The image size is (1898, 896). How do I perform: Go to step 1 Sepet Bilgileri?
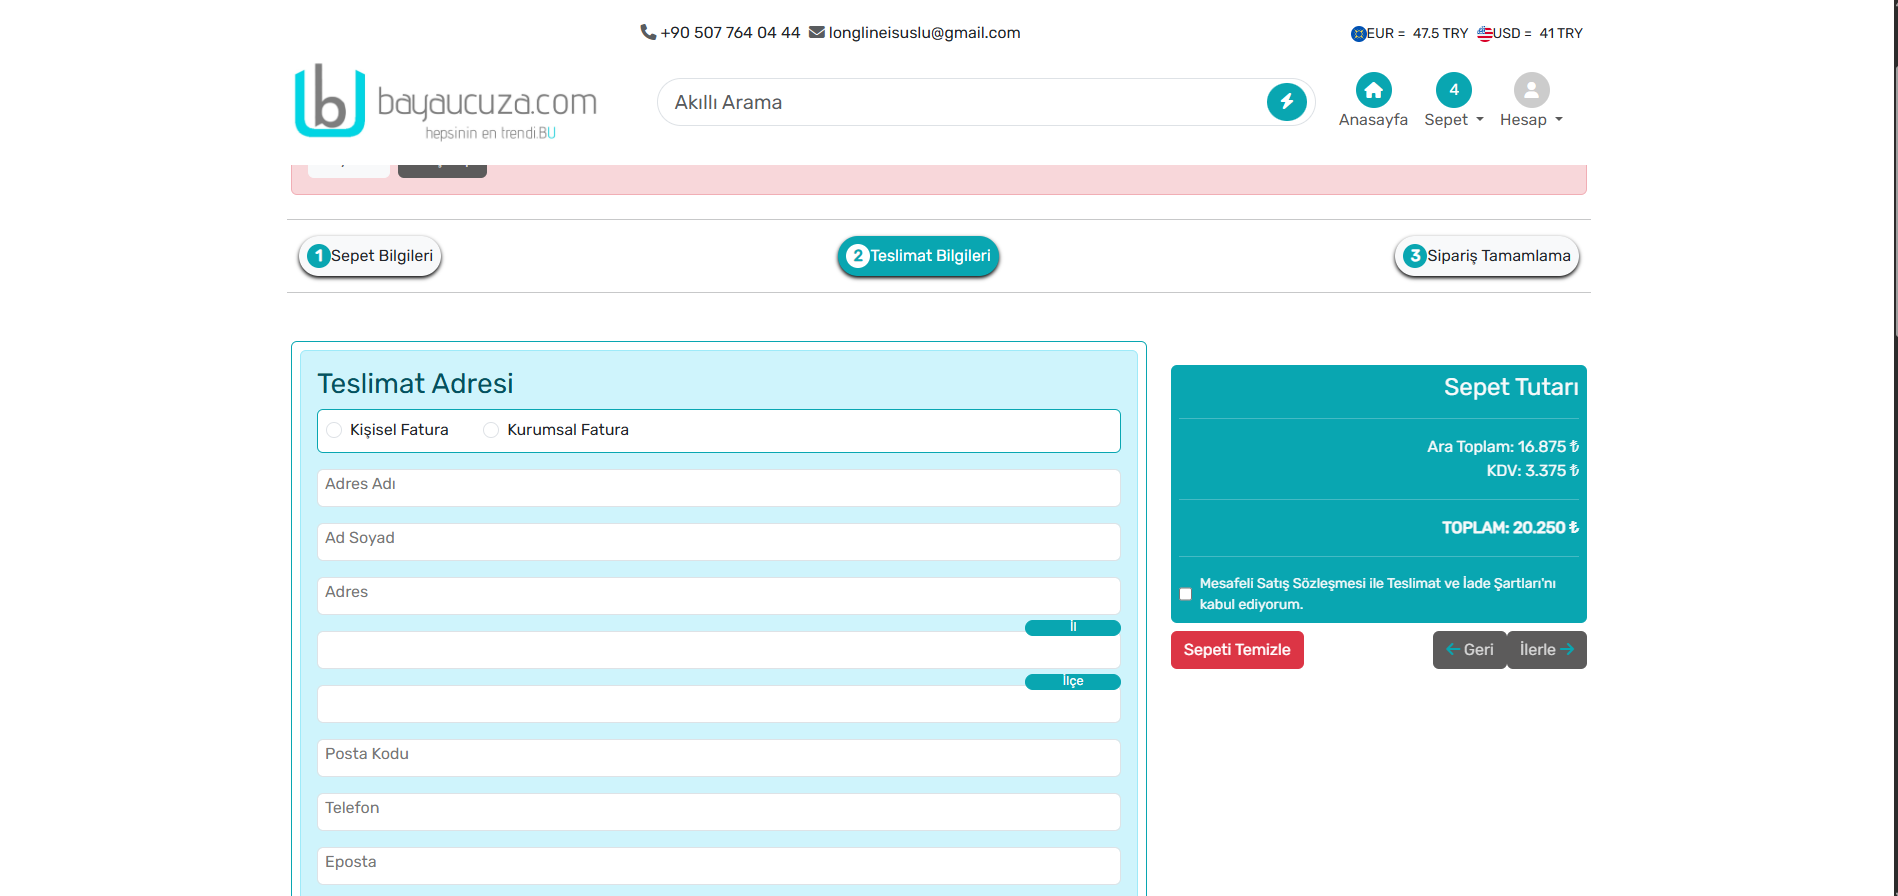coord(370,256)
